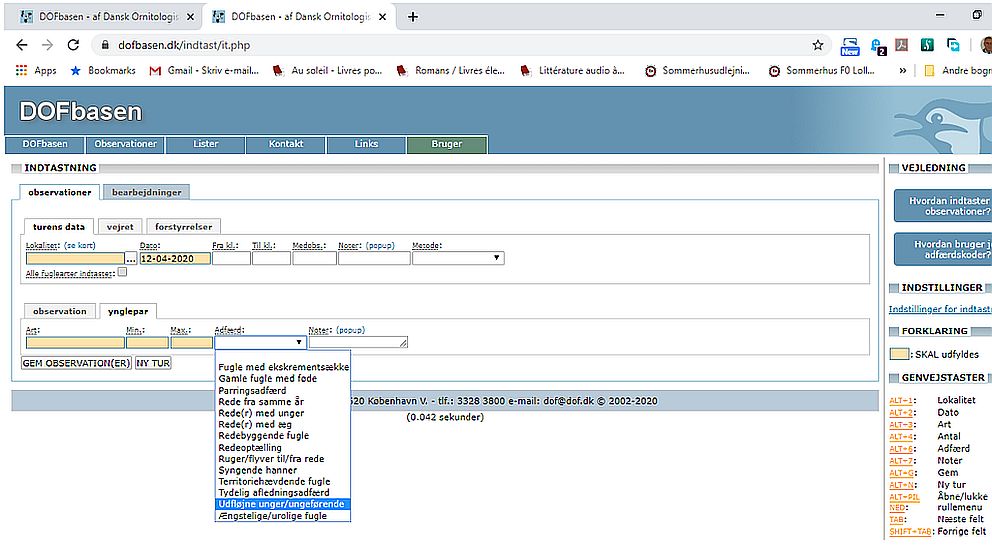The height and width of the screenshot is (546, 992).
Task: Switch to the vejret tab
Action: pos(120,226)
